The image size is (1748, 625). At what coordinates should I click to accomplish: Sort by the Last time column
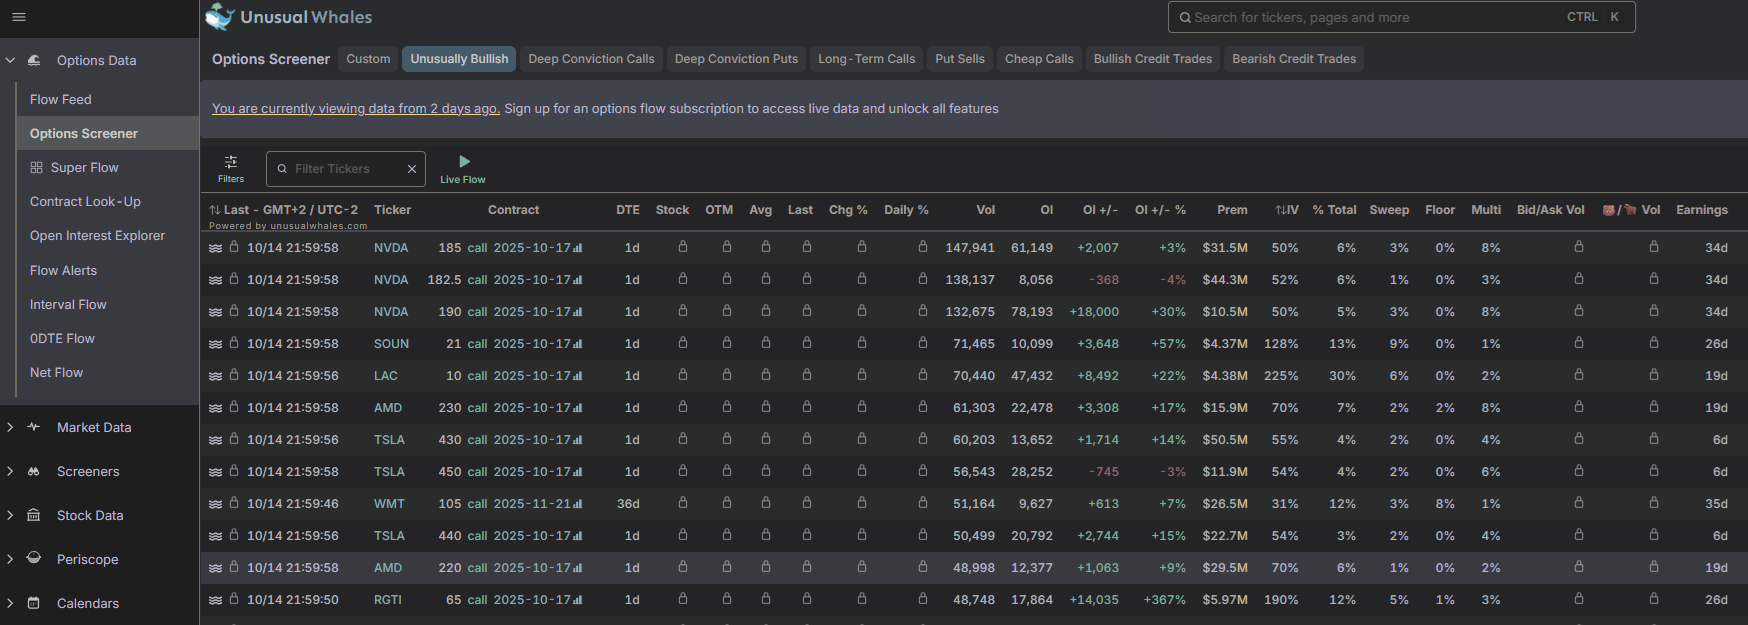[x=236, y=210]
